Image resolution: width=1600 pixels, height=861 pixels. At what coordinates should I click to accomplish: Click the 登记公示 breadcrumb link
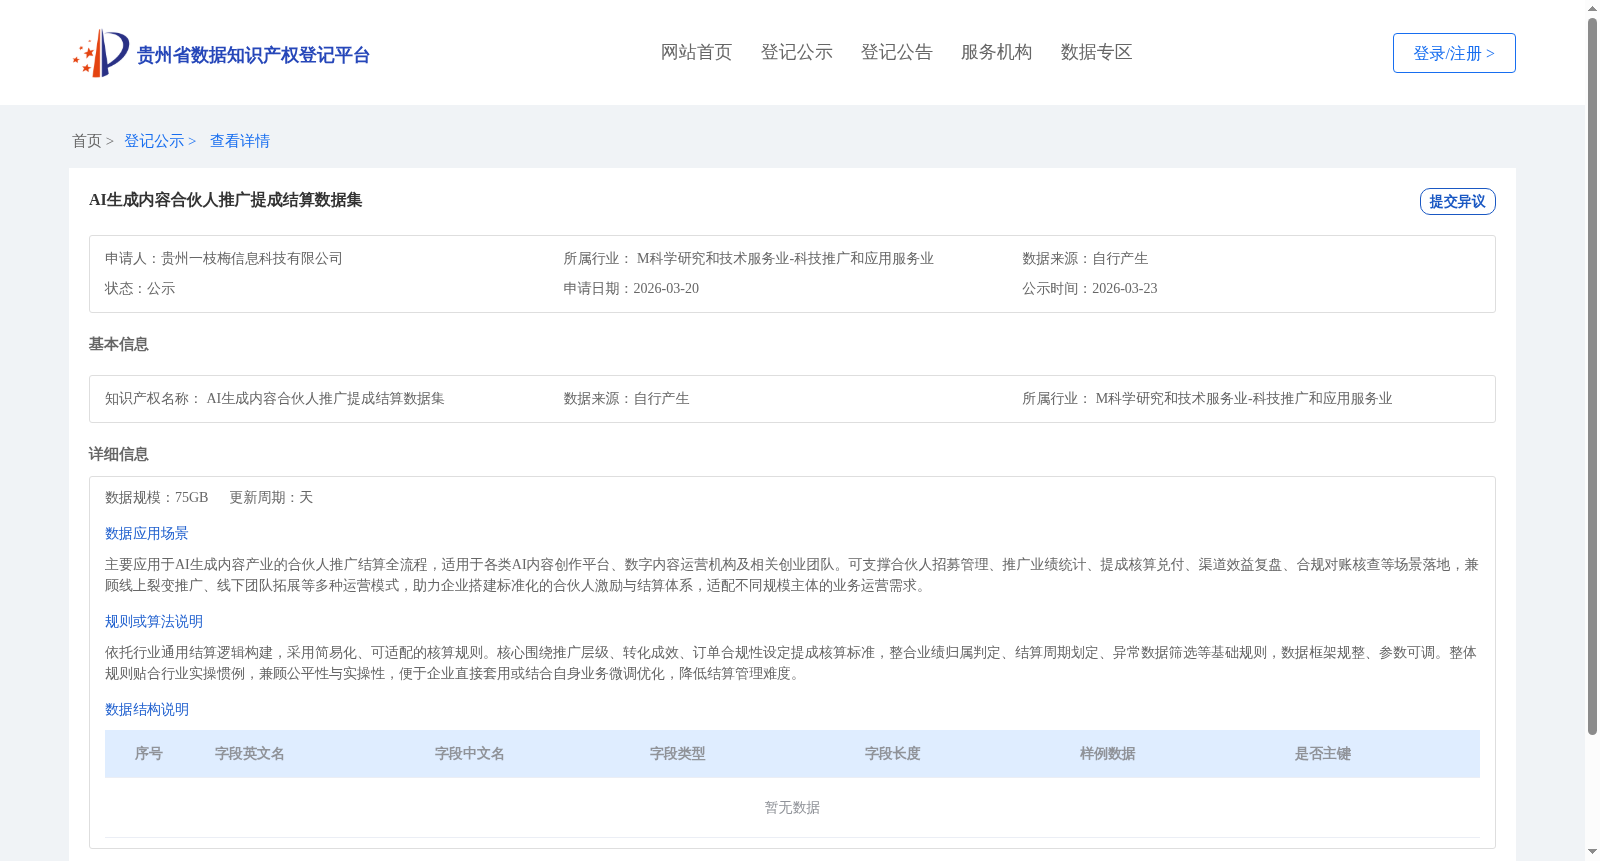(x=159, y=141)
